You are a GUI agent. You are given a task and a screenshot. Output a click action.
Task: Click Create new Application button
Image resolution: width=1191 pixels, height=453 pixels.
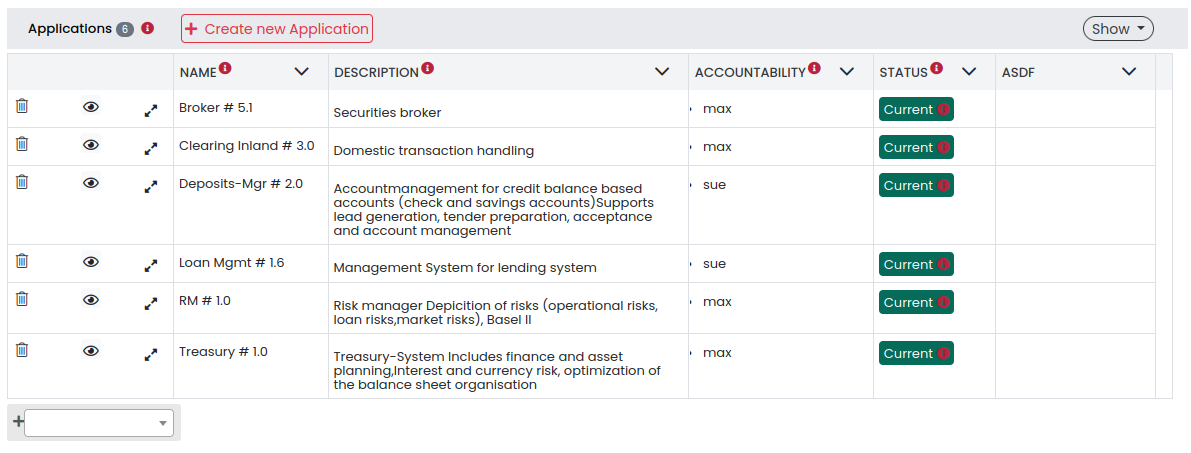pyautogui.click(x=276, y=29)
